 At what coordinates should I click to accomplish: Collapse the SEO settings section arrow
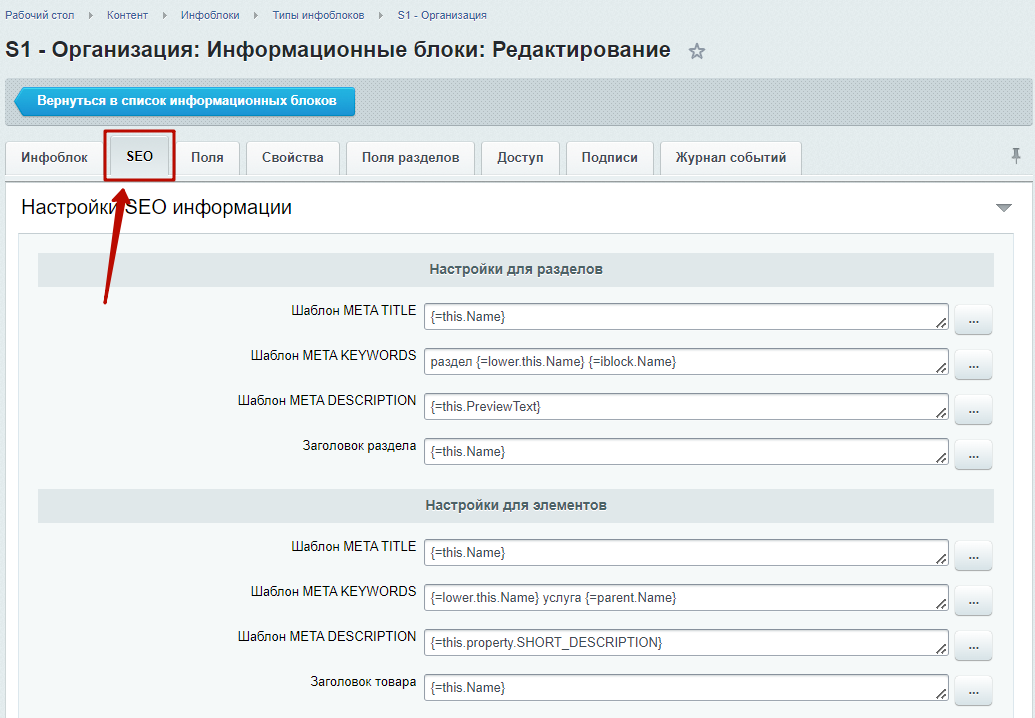(1004, 208)
